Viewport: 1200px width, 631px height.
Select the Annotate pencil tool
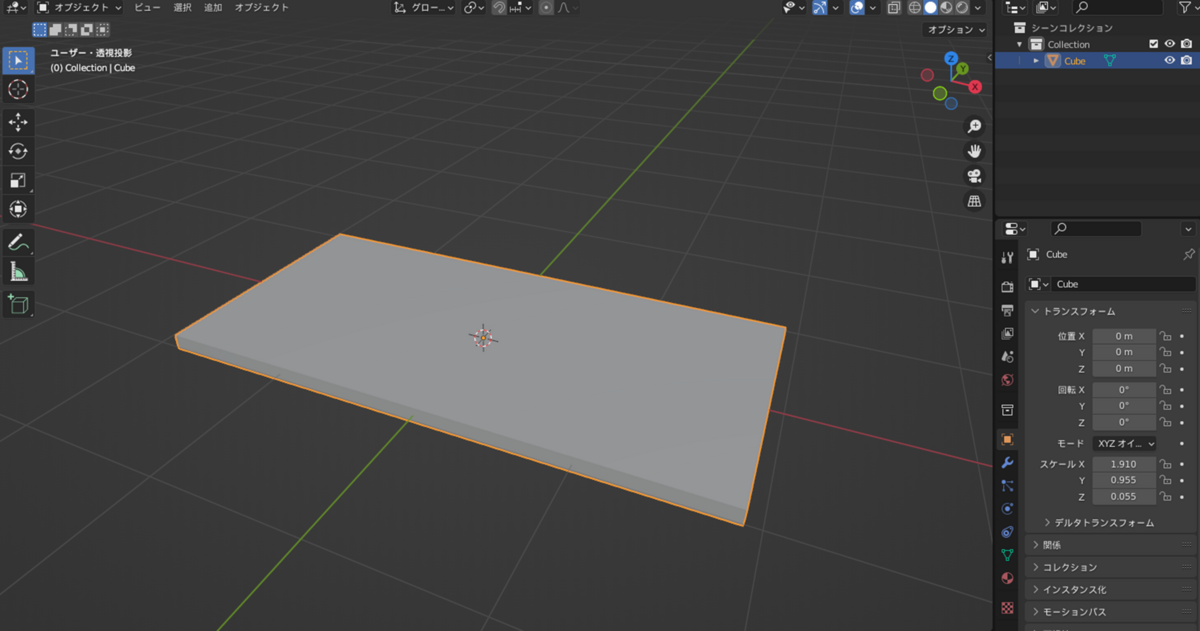(18, 242)
